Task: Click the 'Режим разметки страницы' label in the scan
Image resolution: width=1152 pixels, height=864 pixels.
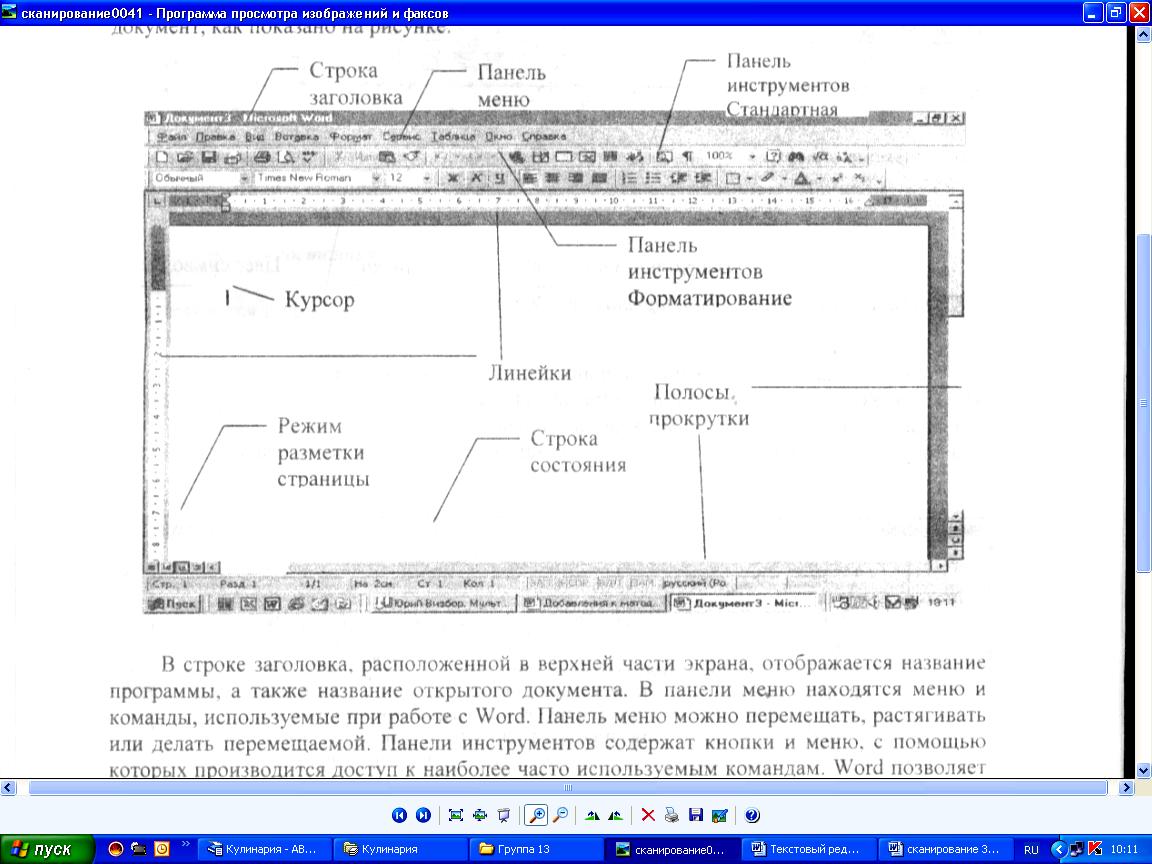Action: (323, 453)
